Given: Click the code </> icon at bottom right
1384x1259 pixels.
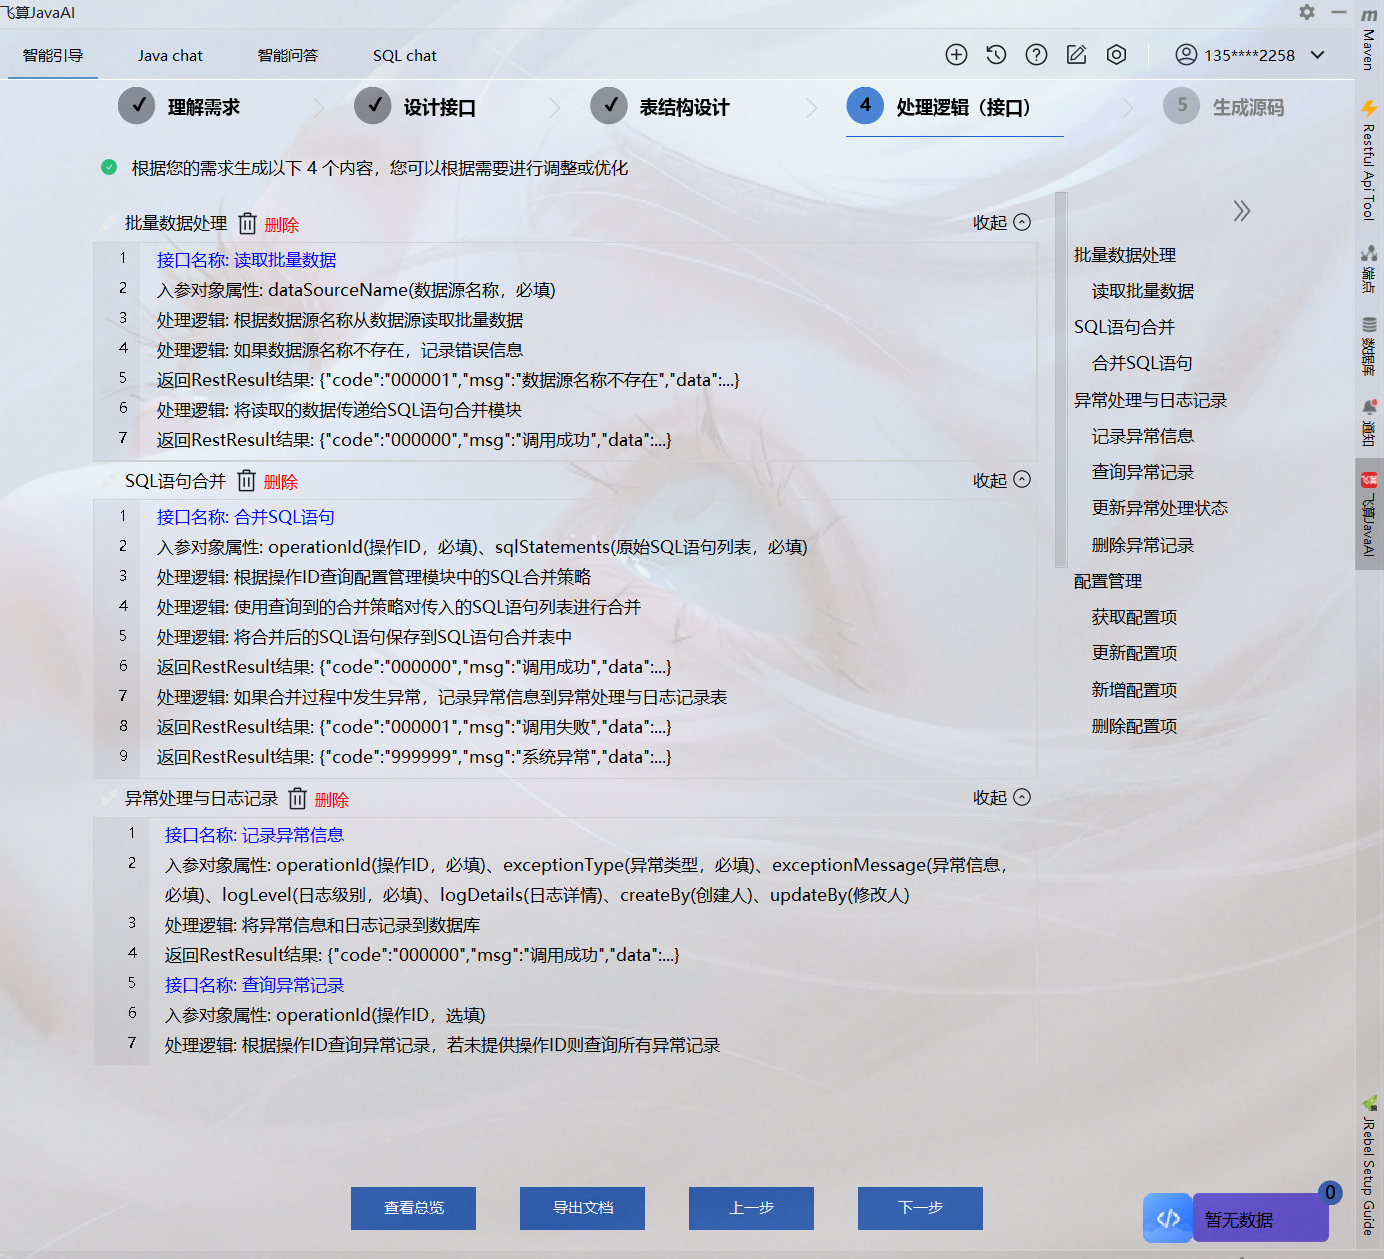Looking at the screenshot, I should (x=1167, y=1218).
